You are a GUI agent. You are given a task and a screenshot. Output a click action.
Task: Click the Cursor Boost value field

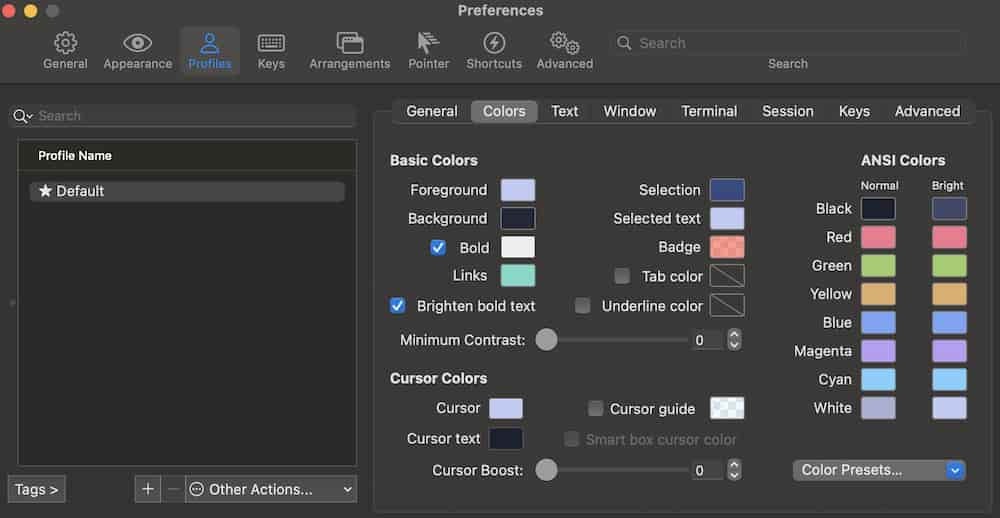(709, 470)
